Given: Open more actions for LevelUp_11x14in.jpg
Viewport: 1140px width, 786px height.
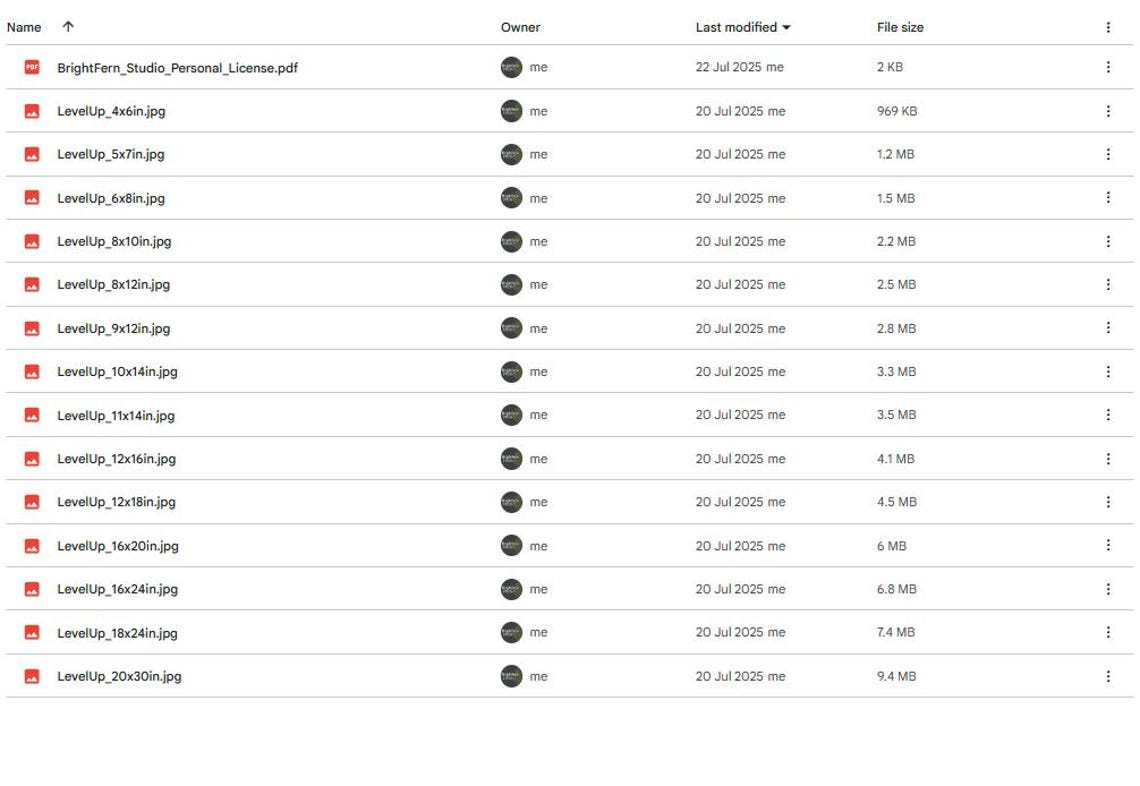Looking at the screenshot, I should pos(1107,415).
